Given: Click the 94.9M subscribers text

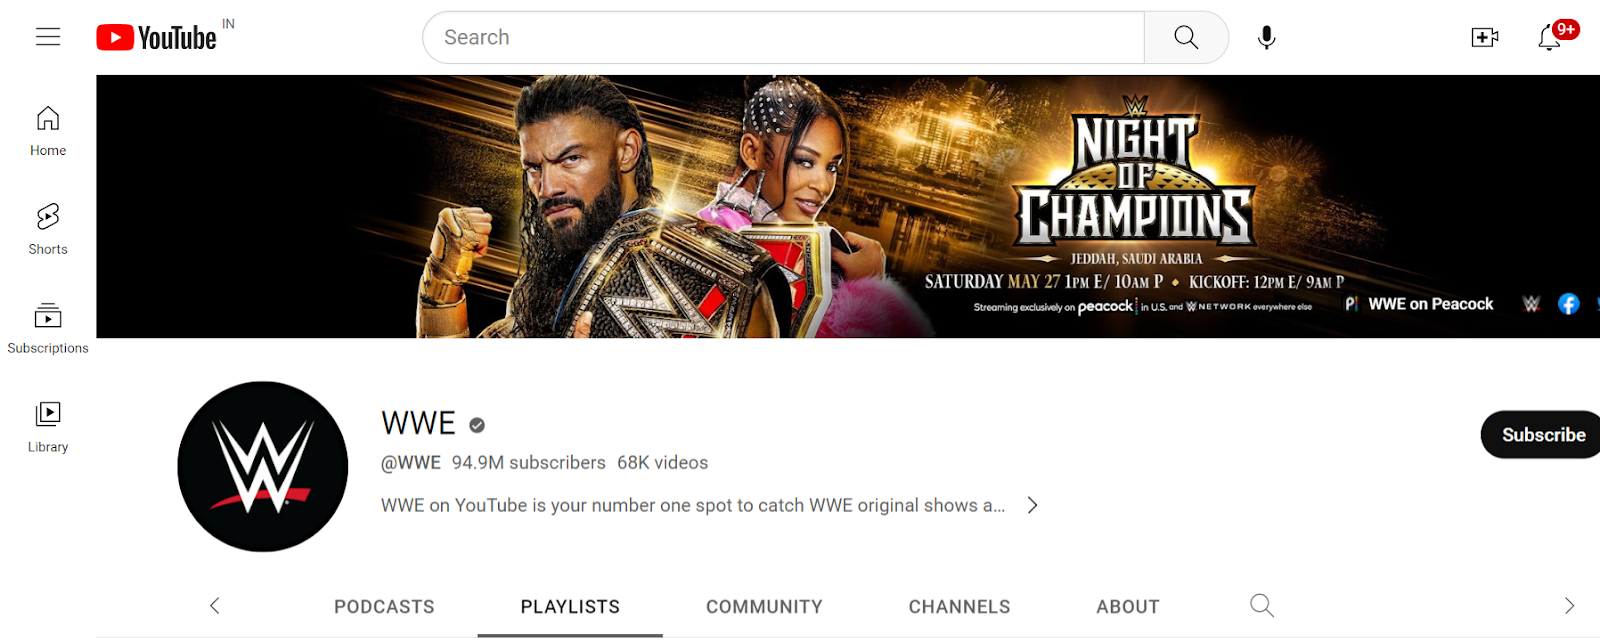Looking at the screenshot, I should tap(528, 462).
